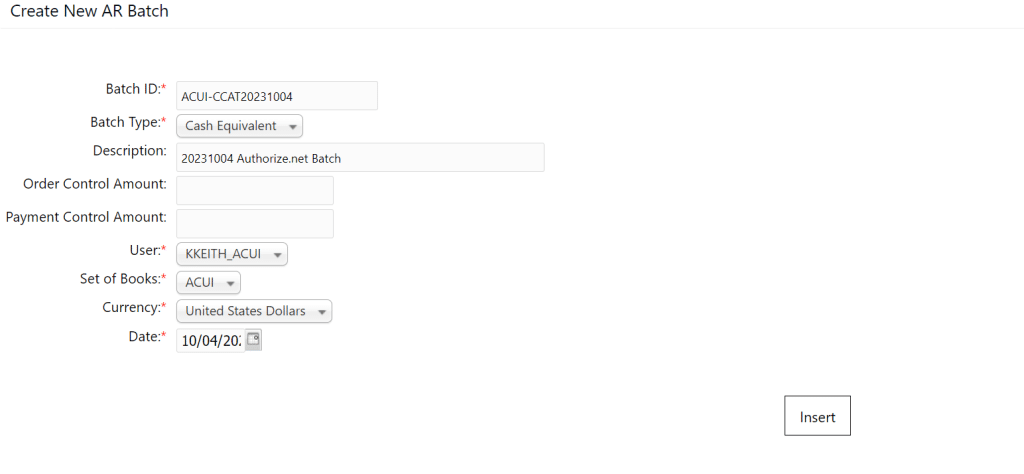Click the Batch Type dropdown arrow
1024x474 pixels.
pos(293,127)
